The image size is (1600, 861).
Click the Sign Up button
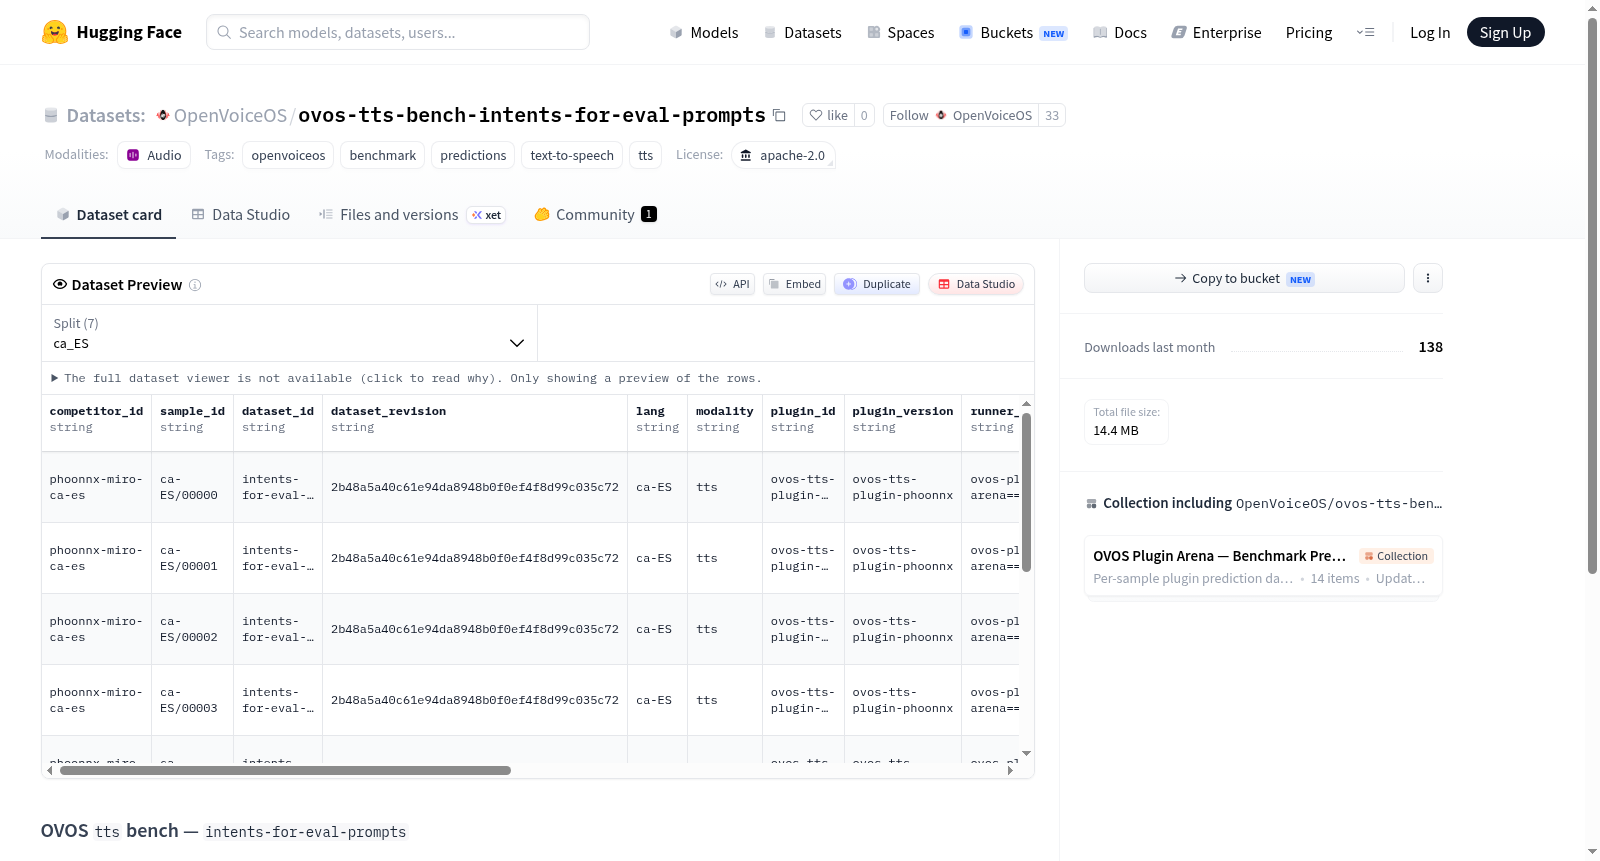pyautogui.click(x=1506, y=32)
